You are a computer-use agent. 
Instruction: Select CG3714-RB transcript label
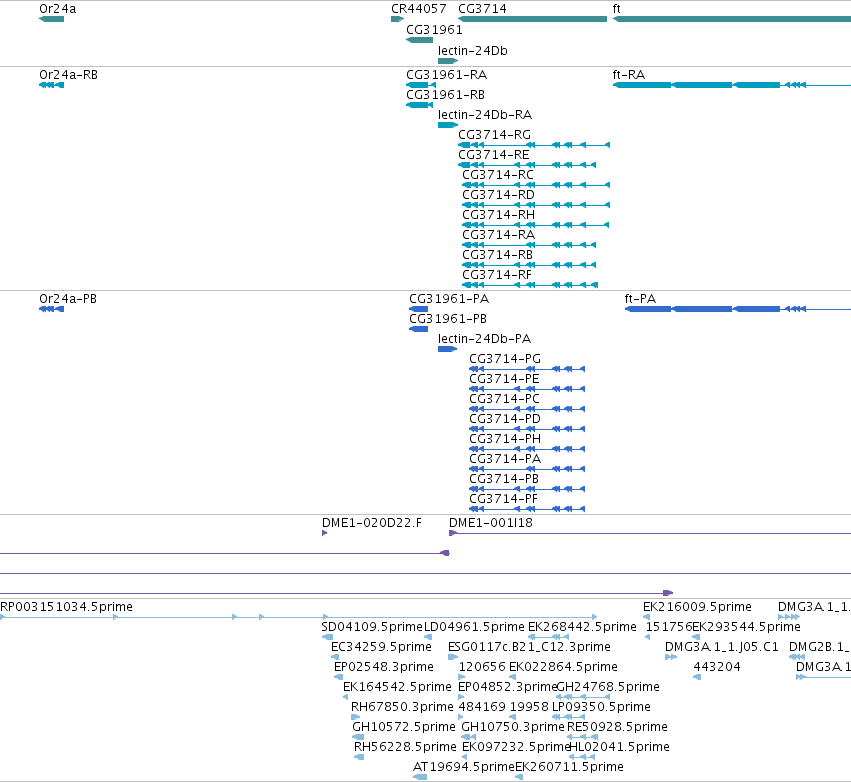(498, 256)
